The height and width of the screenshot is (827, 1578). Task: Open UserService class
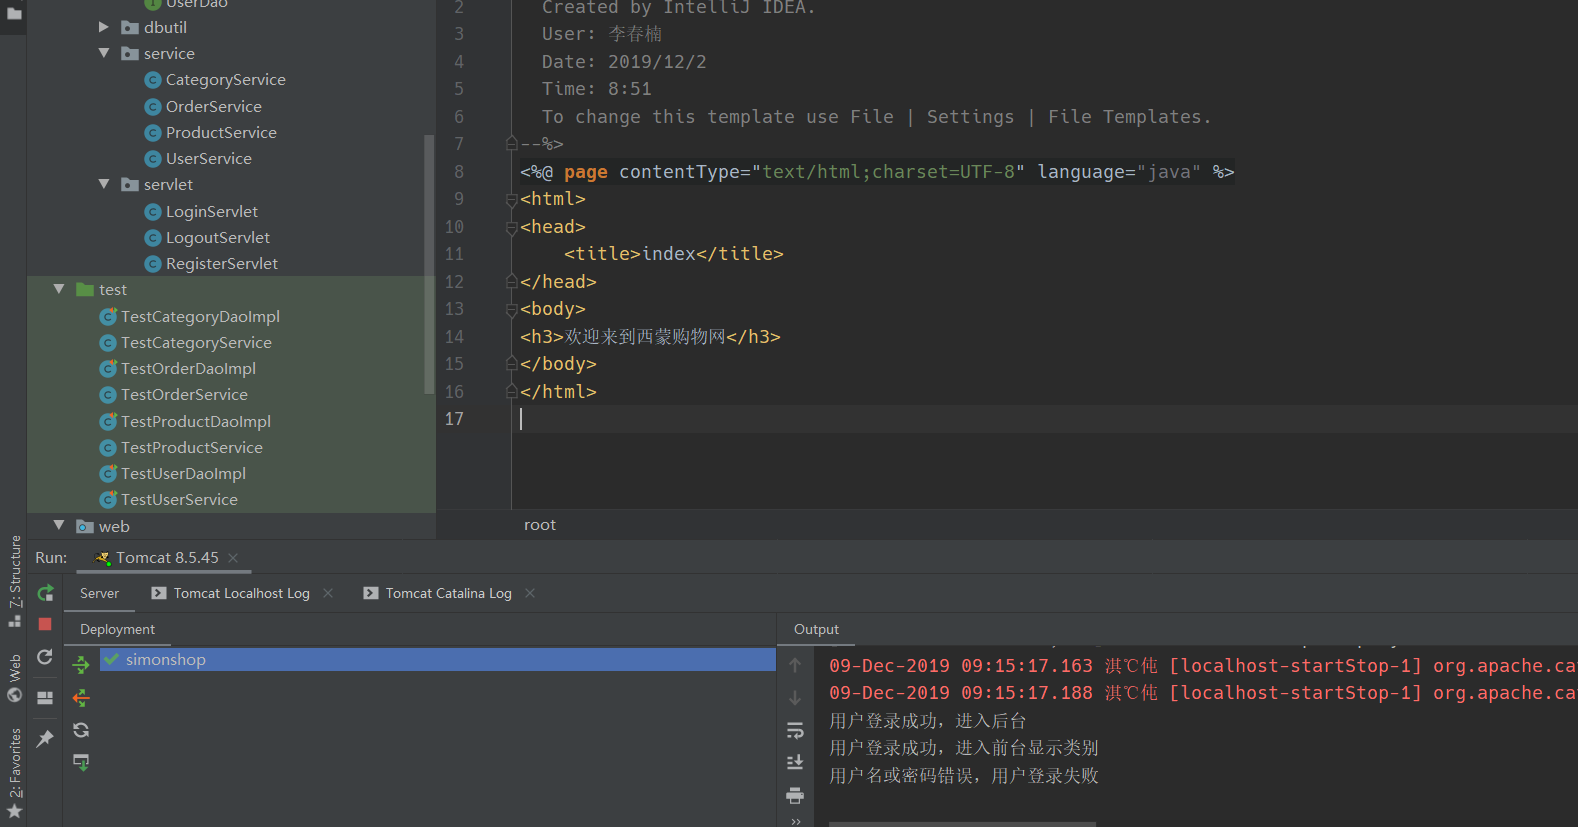pyautogui.click(x=208, y=158)
